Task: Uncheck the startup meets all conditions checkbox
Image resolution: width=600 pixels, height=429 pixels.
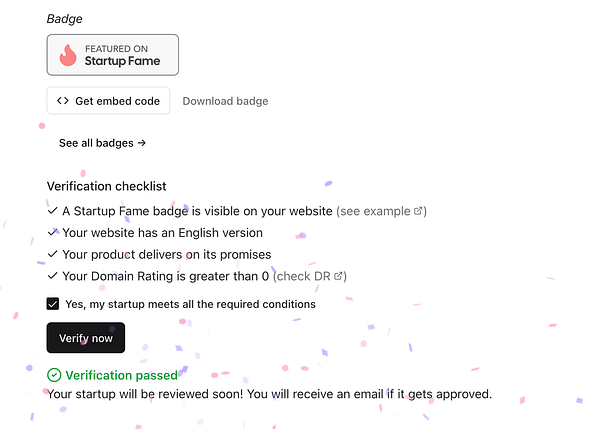Action: [x=53, y=304]
